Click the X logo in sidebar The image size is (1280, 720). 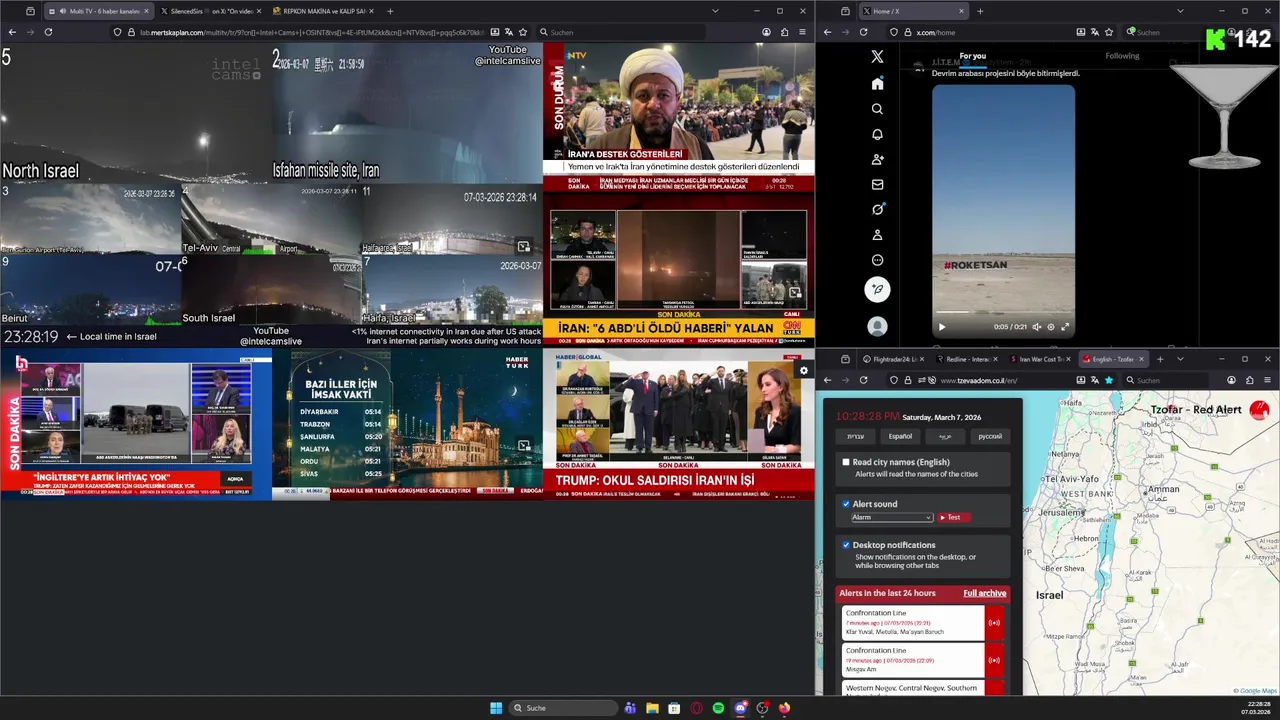coord(877,57)
